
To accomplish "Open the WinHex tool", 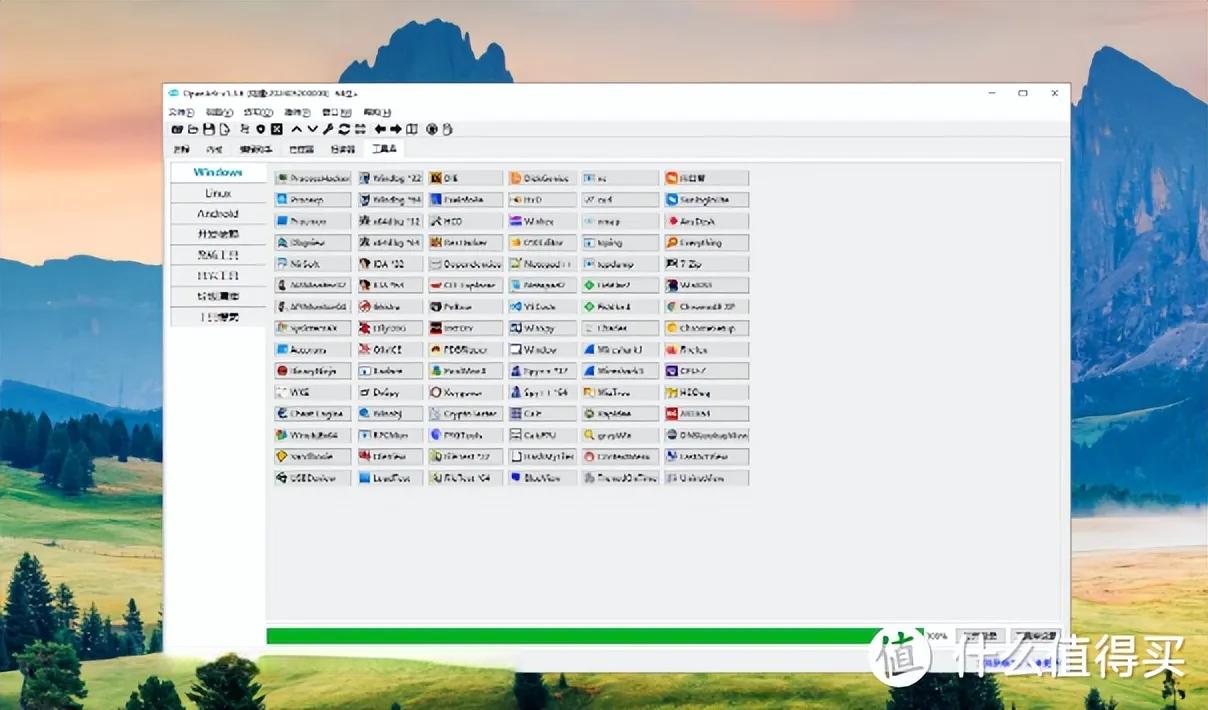I will (542, 221).
